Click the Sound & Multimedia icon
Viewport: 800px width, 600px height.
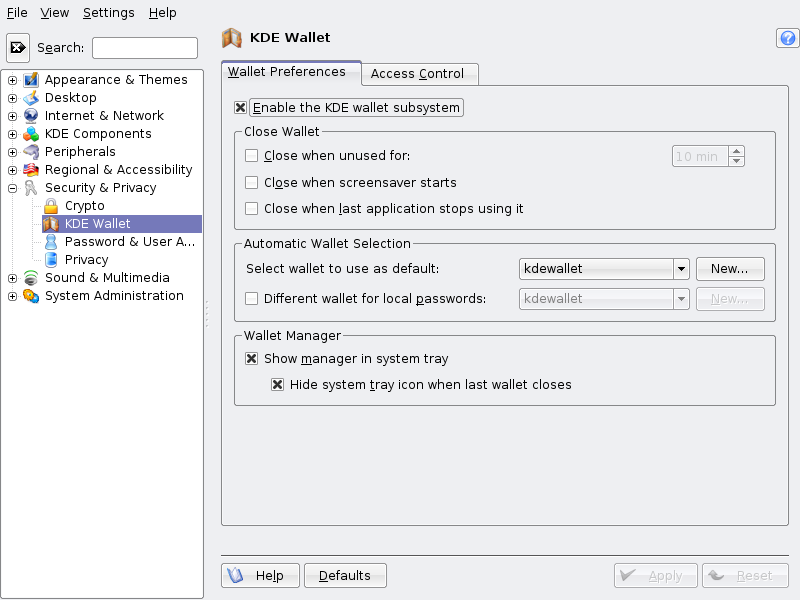coord(31,278)
